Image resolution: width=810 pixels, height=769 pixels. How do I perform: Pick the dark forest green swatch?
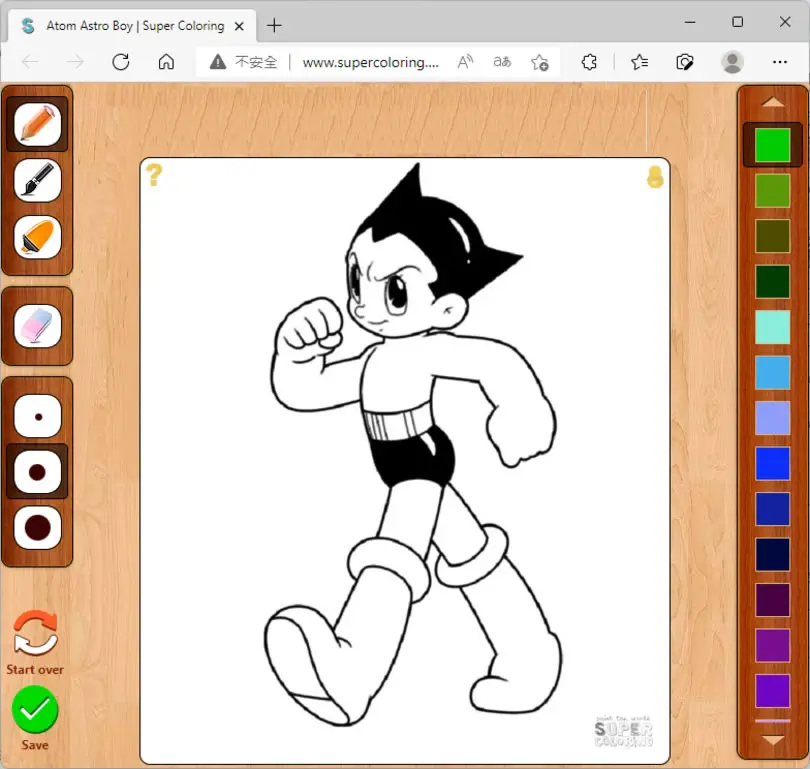pyautogui.click(x=772, y=281)
